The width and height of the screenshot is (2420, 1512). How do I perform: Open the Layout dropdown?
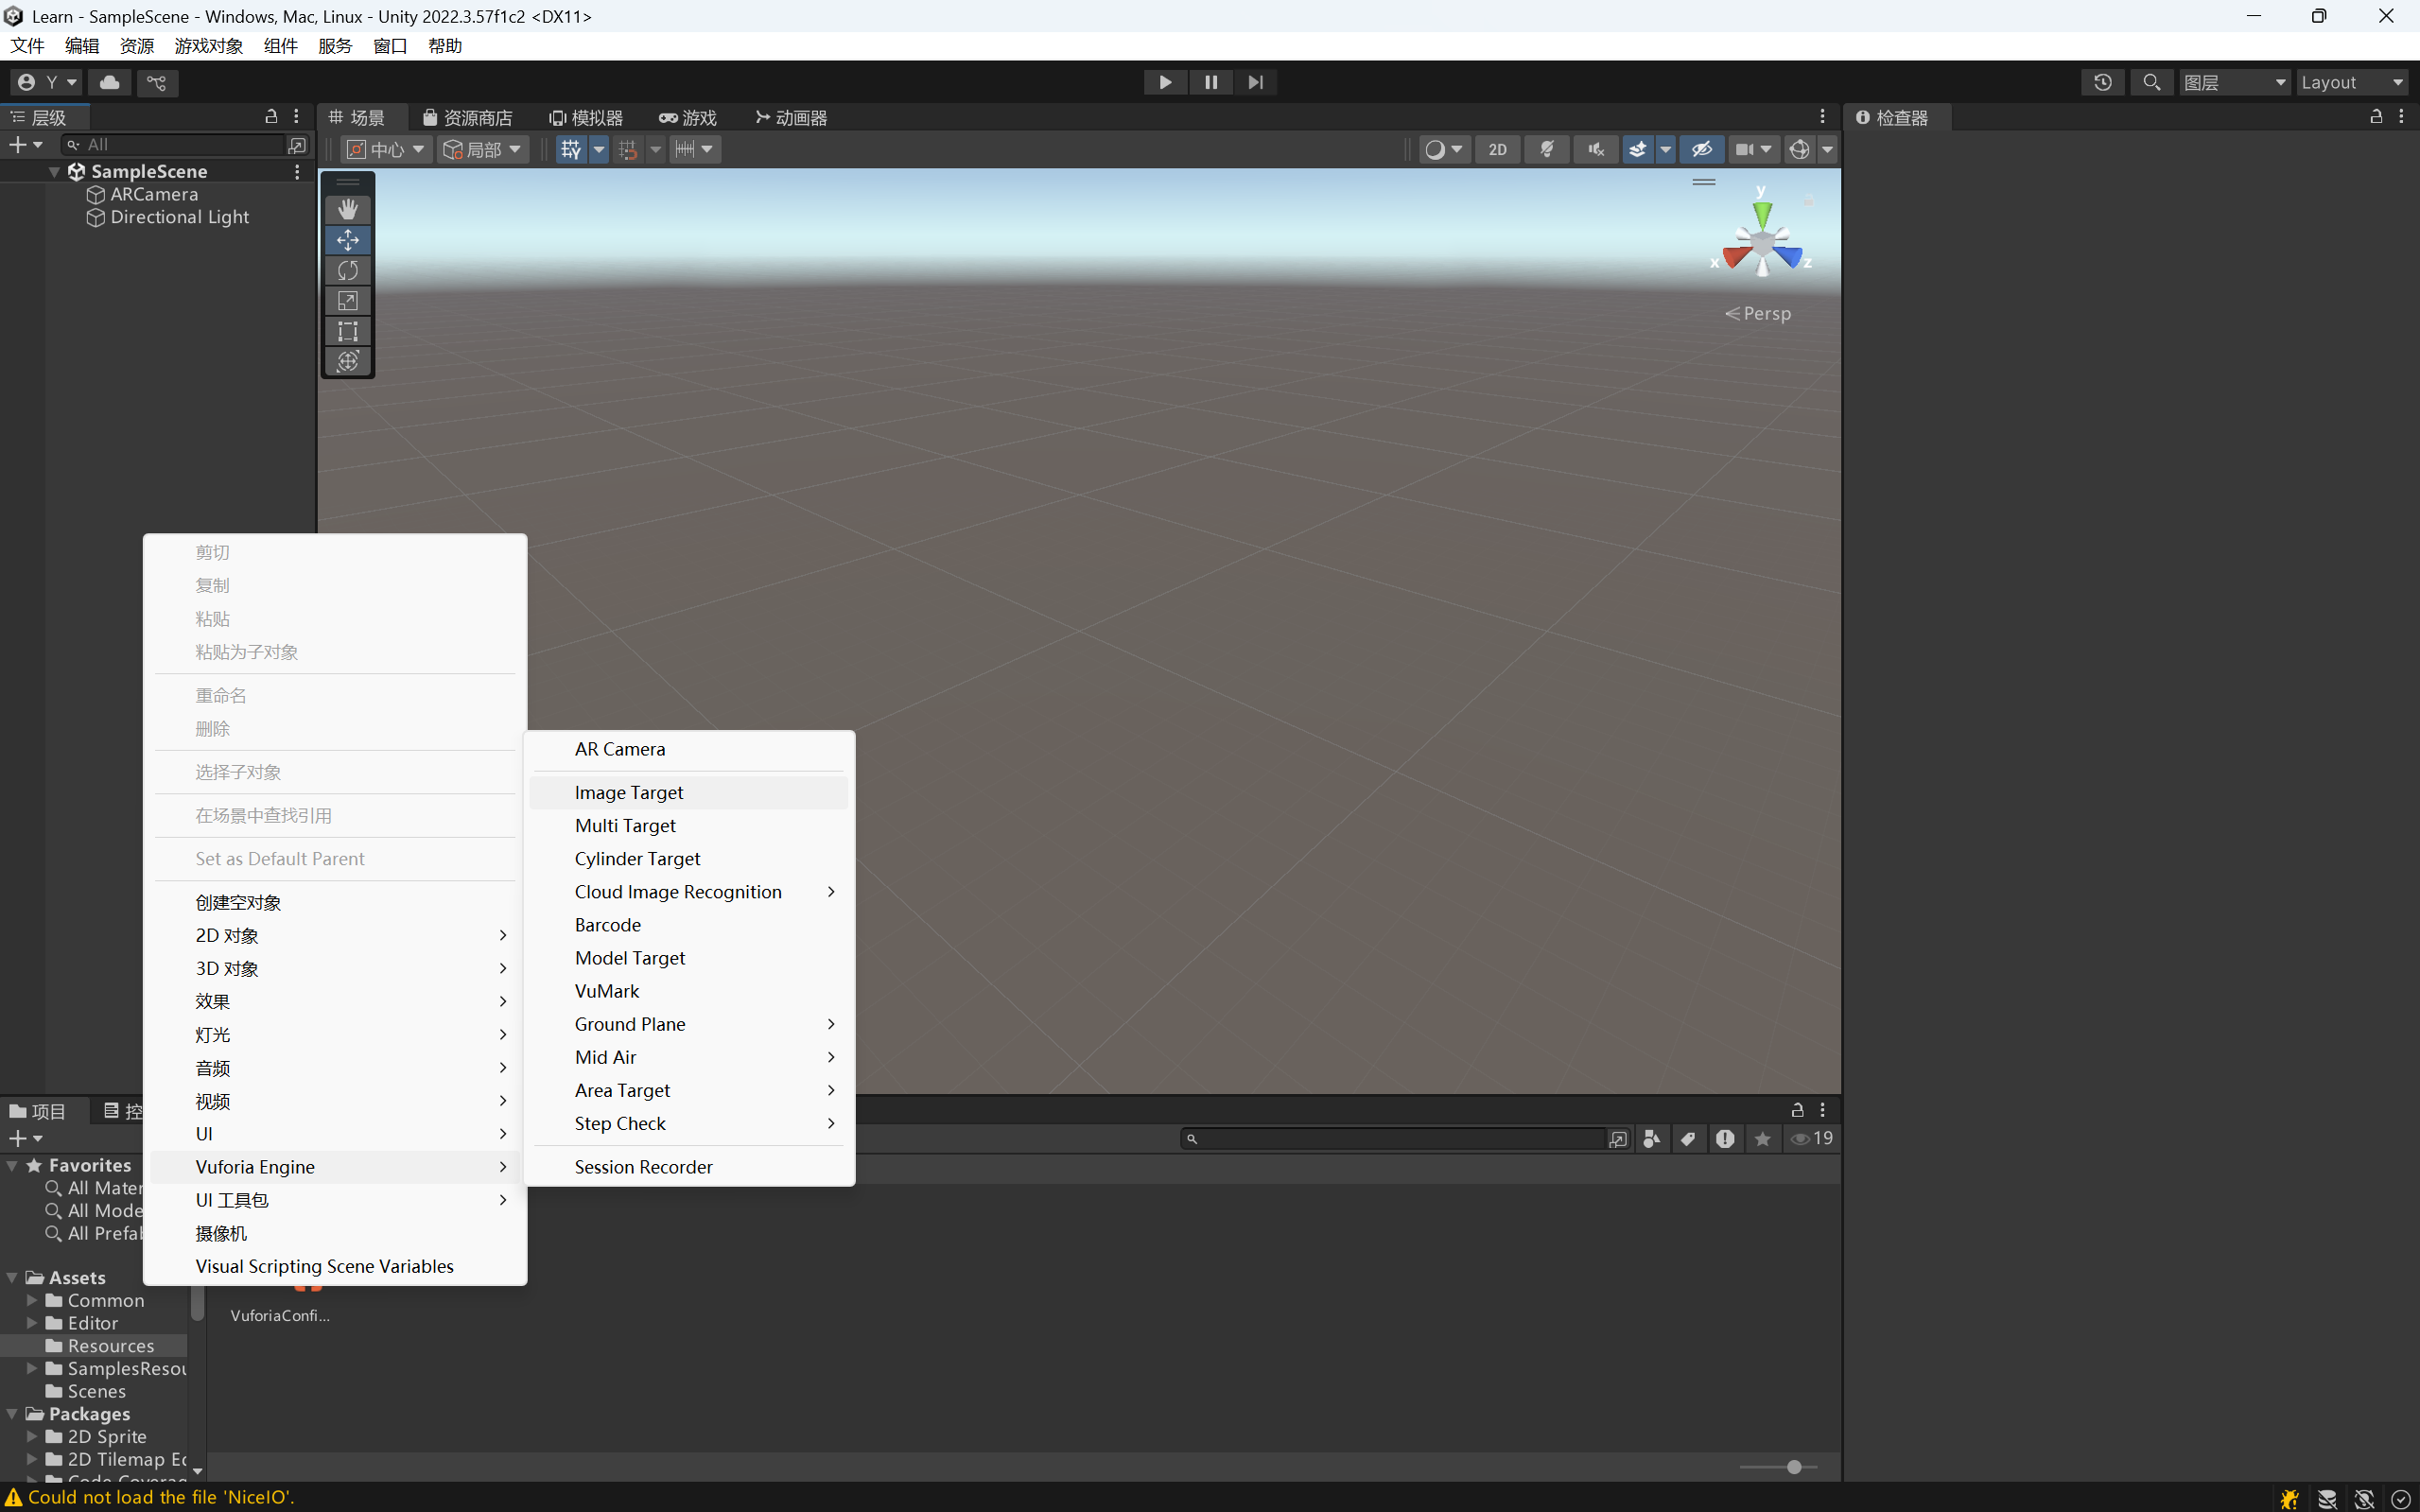[x=2351, y=82]
